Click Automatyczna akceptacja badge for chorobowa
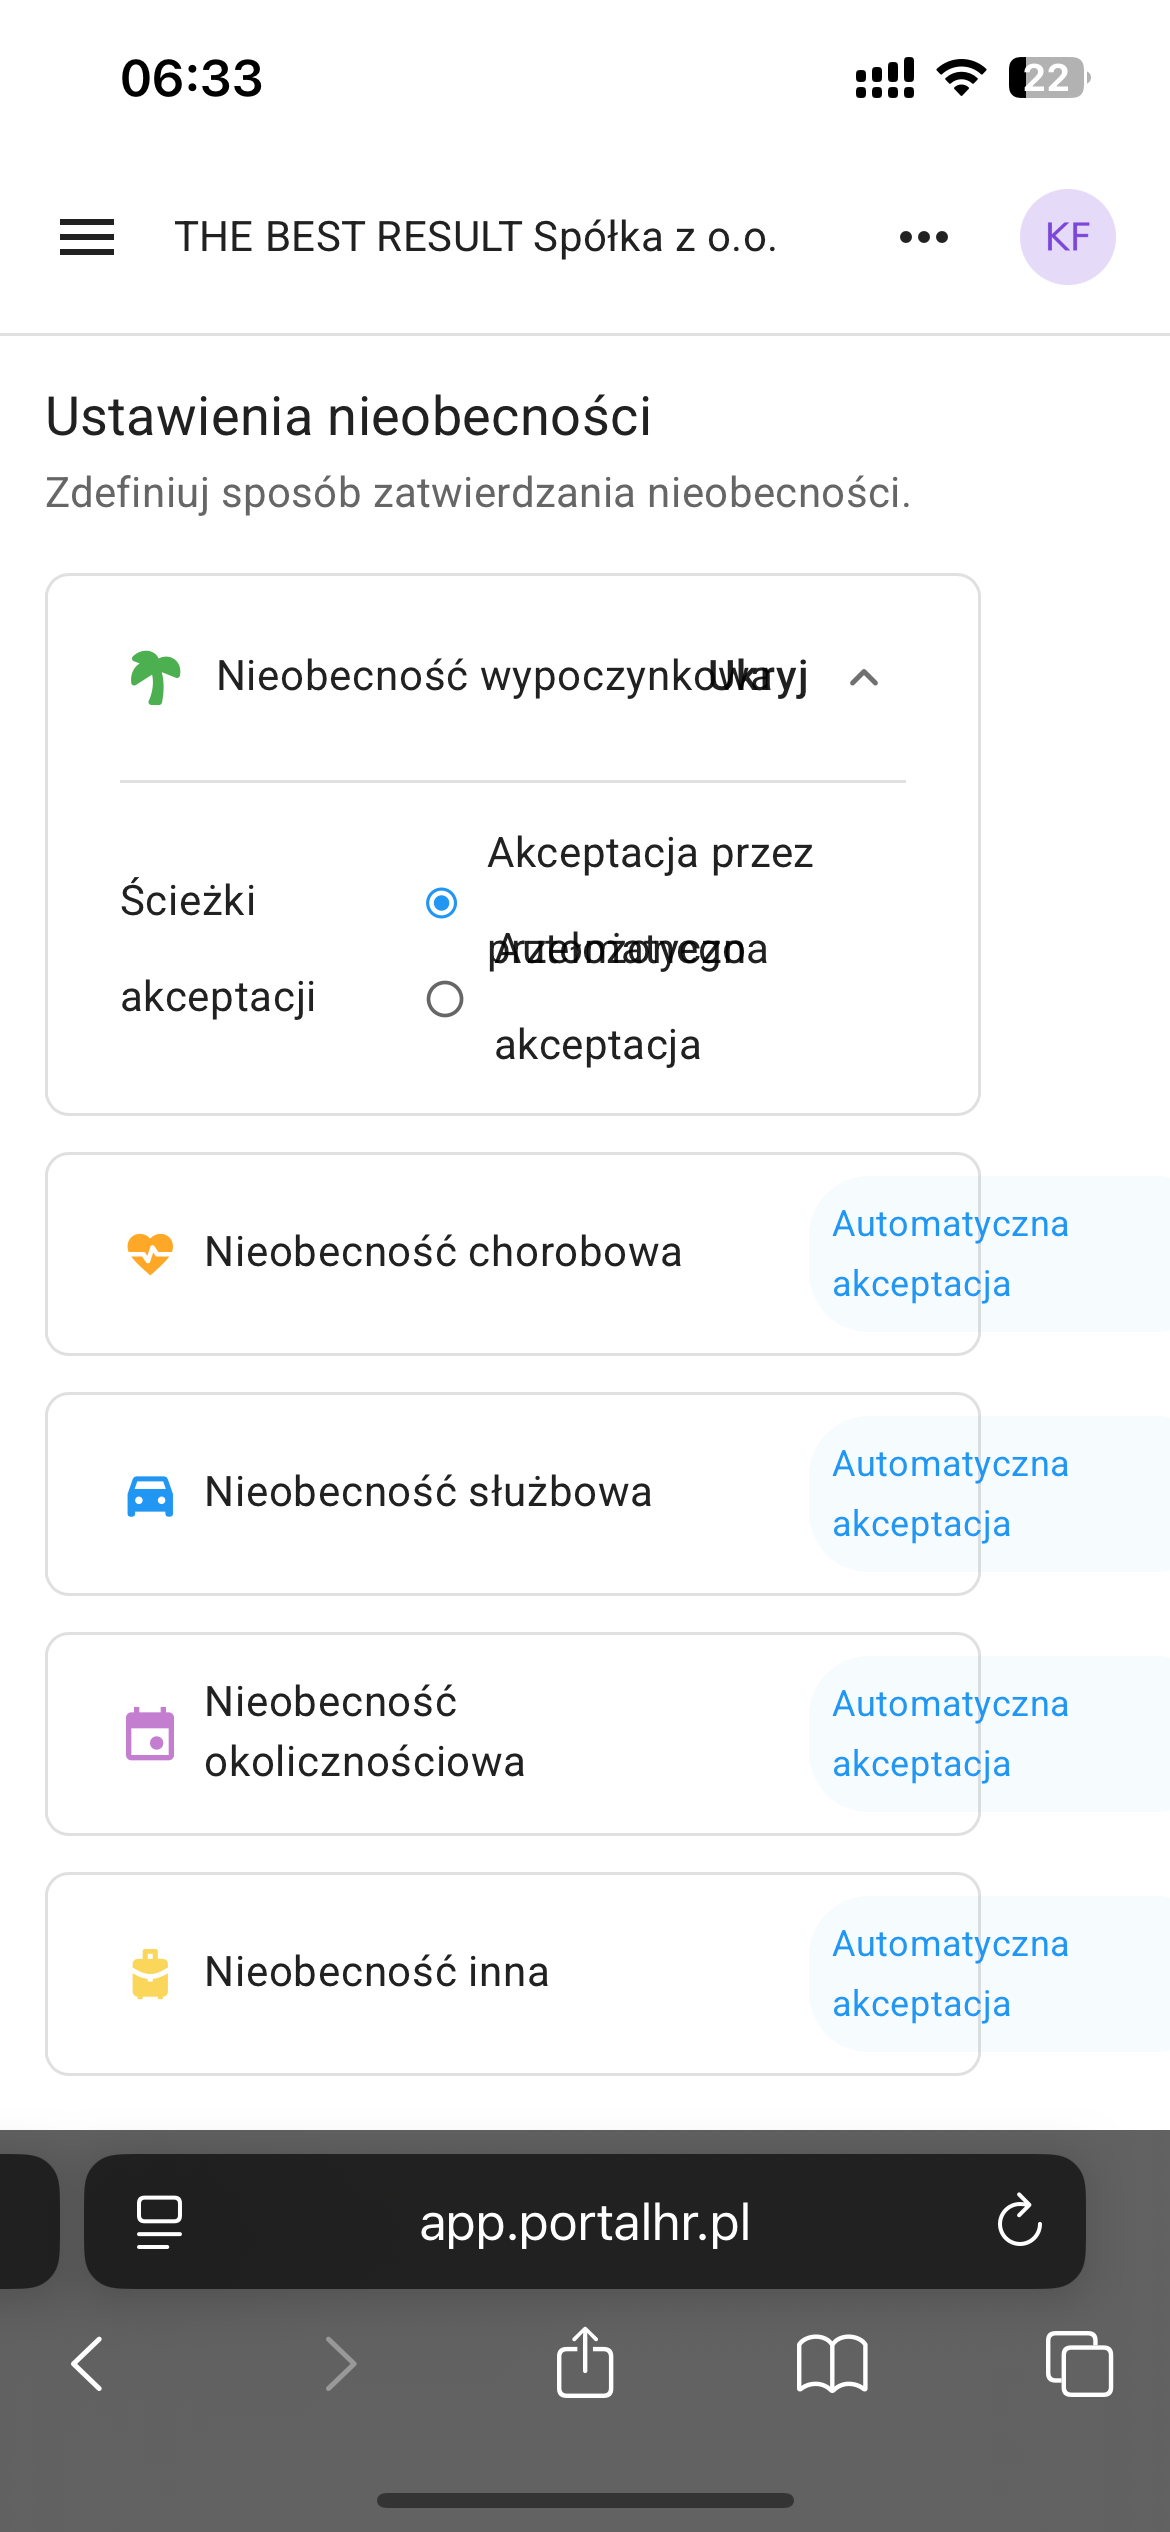The width and height of the screenshot is (1170, 2532). point(950,1253)
